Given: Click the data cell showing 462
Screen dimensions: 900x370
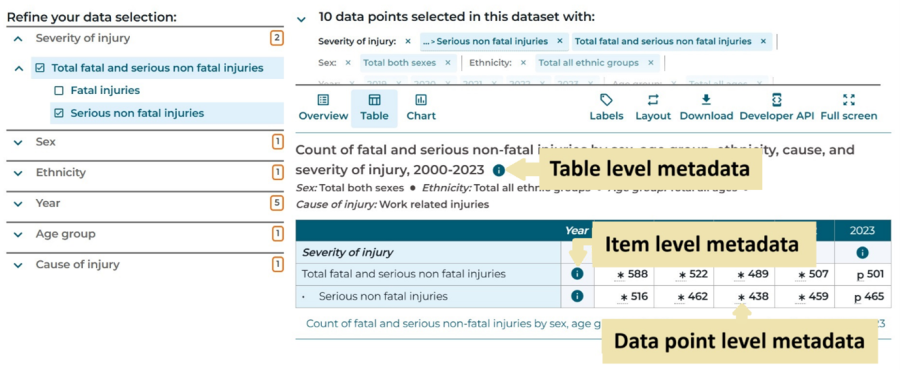Looking at the screenshot, I should click(684, 297).
